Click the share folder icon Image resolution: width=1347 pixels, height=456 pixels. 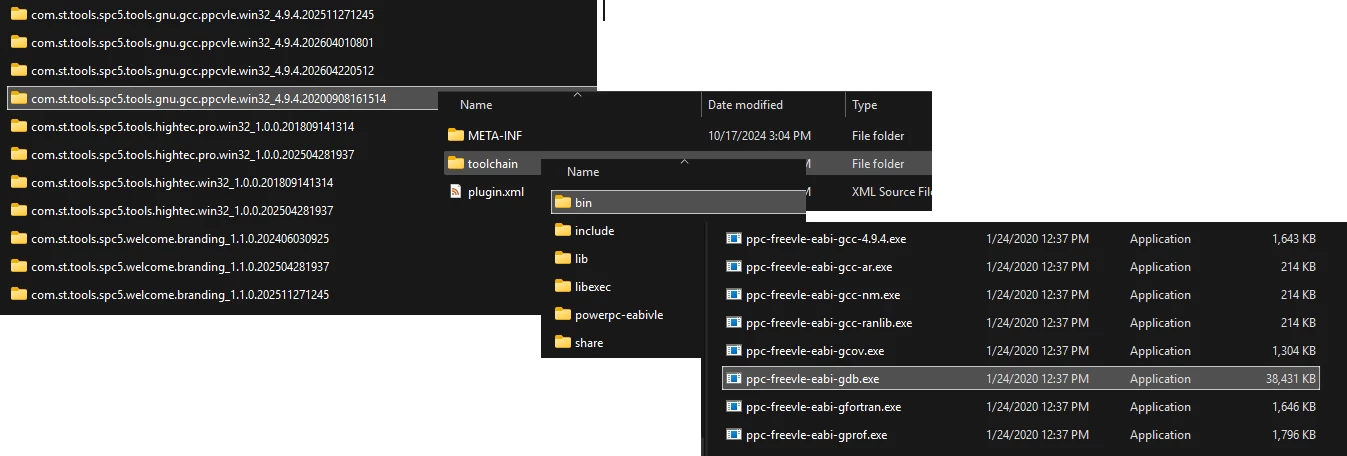pyautogui.click(x=562, y=342)
